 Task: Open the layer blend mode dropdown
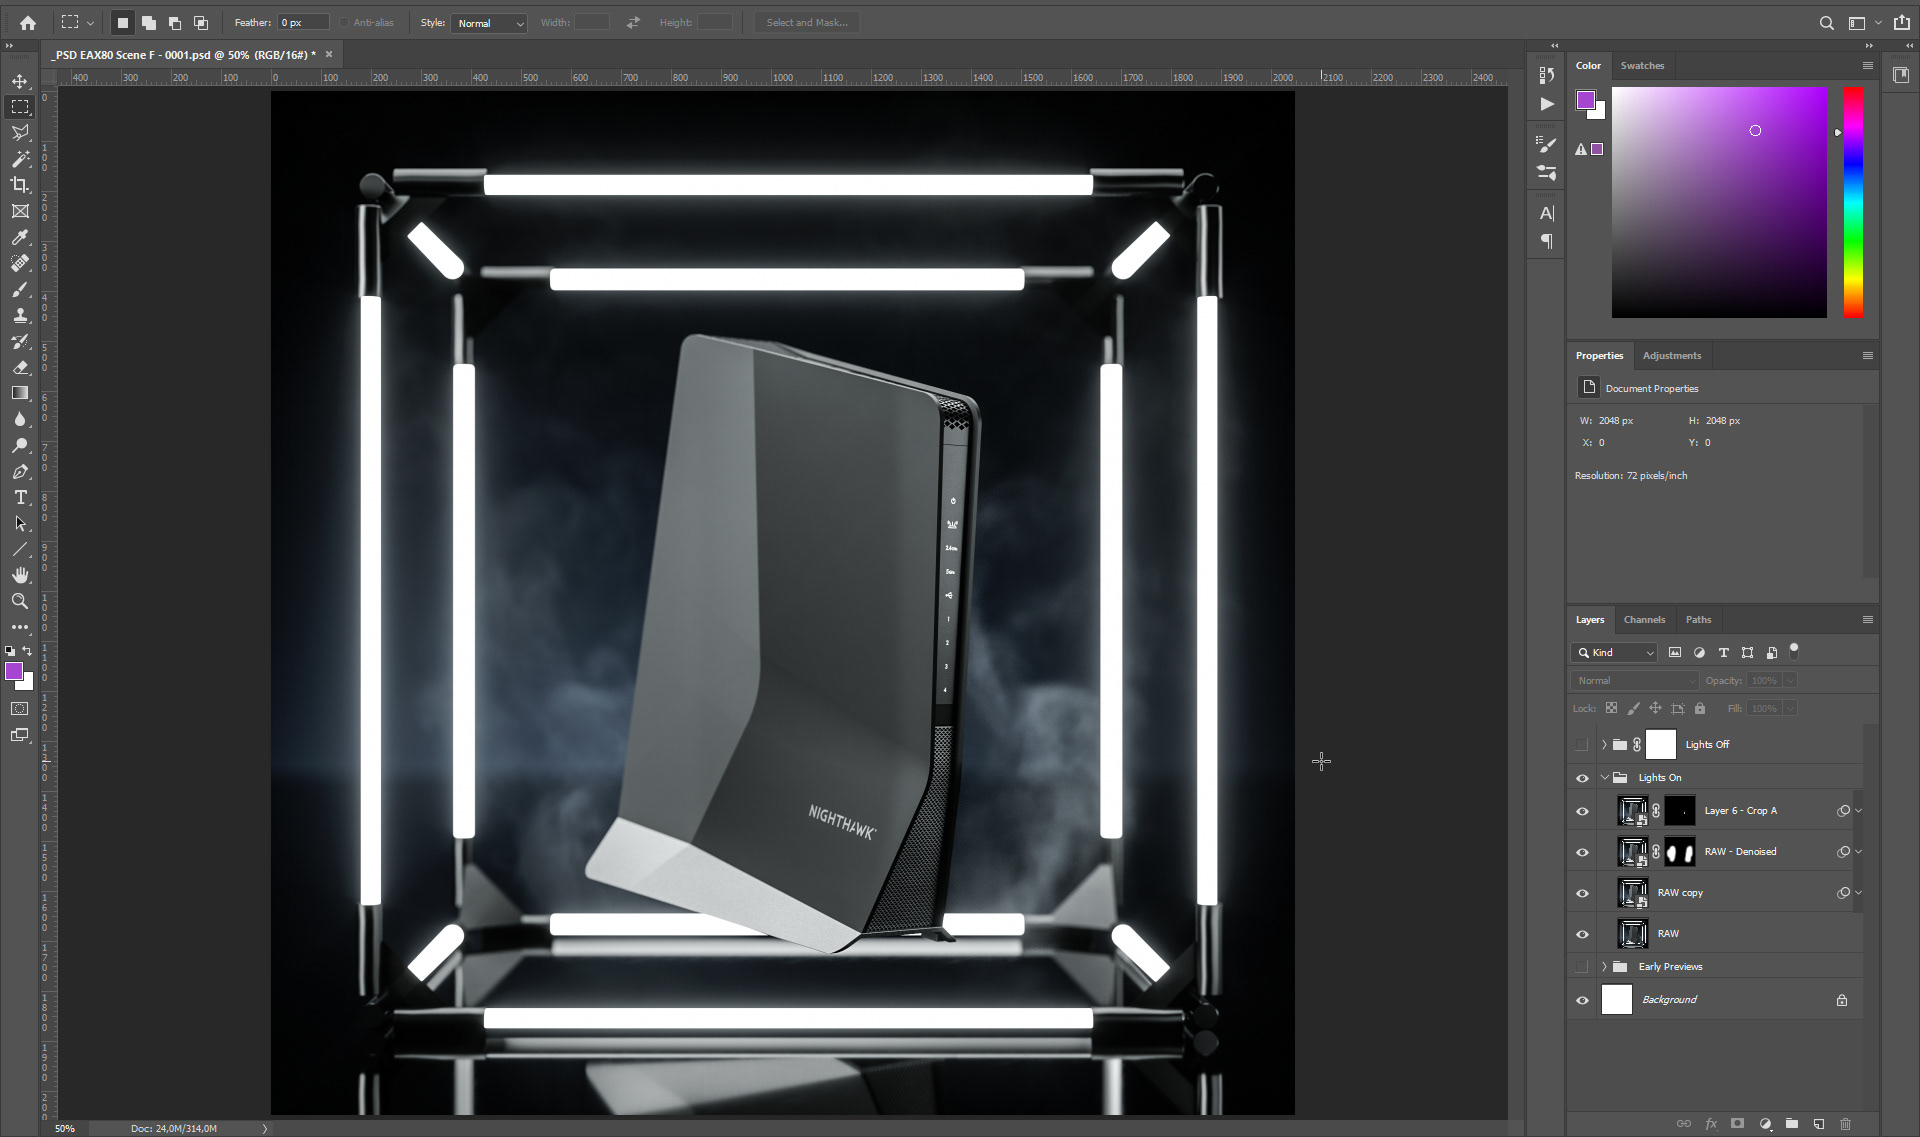pos(1635,681)
